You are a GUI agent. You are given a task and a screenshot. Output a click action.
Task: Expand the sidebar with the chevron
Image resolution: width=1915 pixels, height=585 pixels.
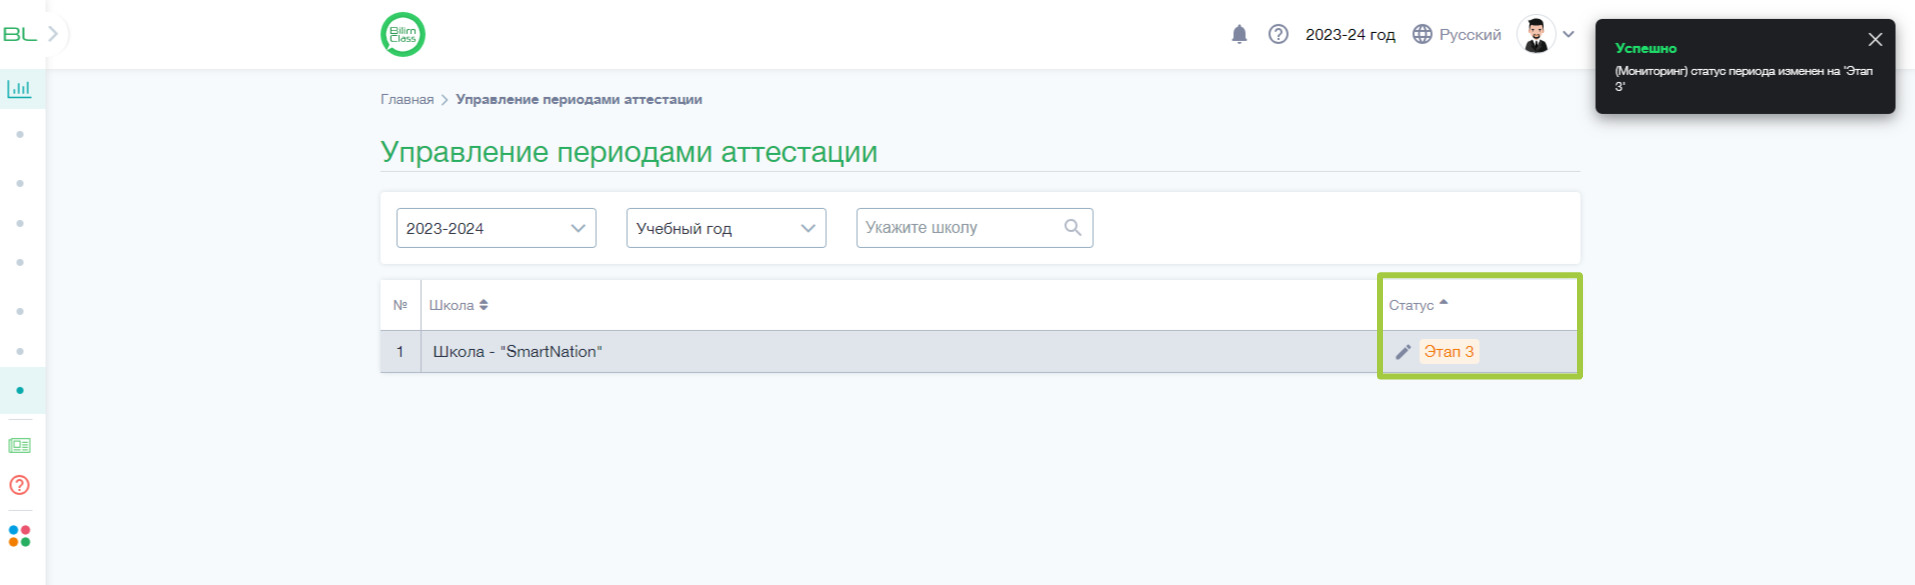(54, 34)
